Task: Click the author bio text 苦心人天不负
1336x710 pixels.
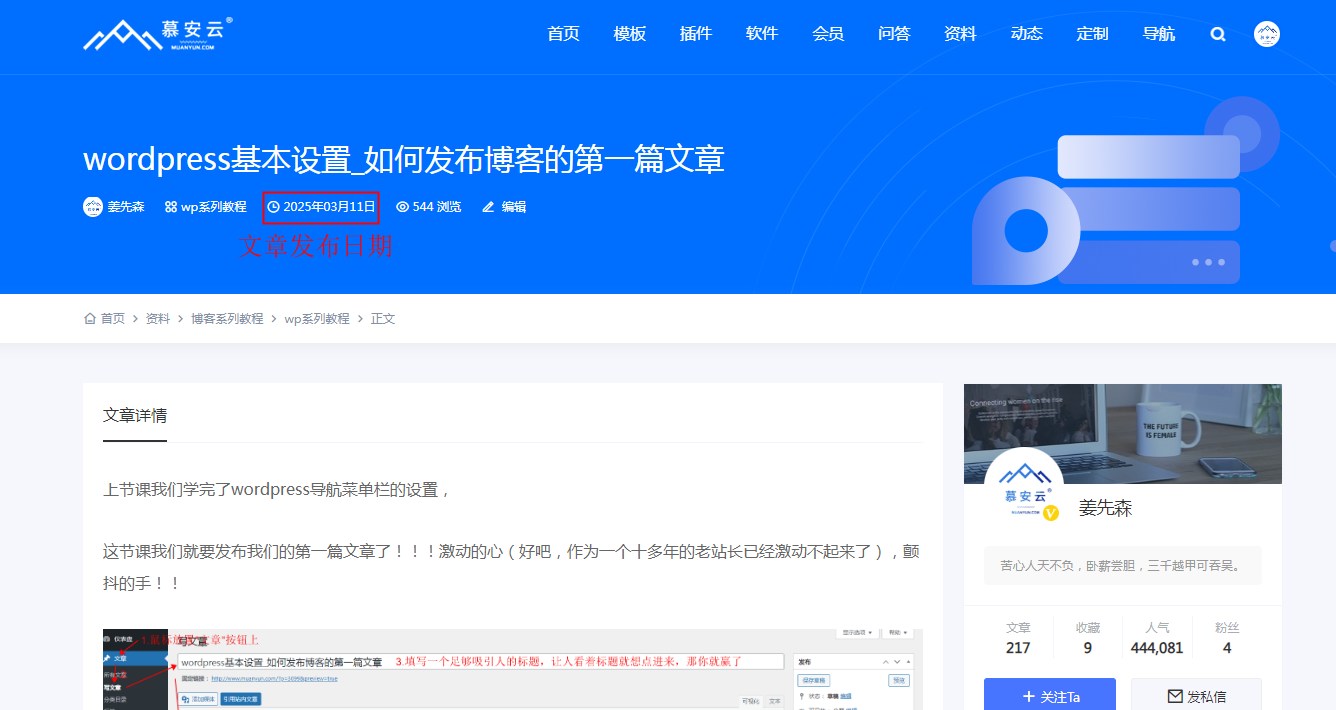Action: 1122,565
